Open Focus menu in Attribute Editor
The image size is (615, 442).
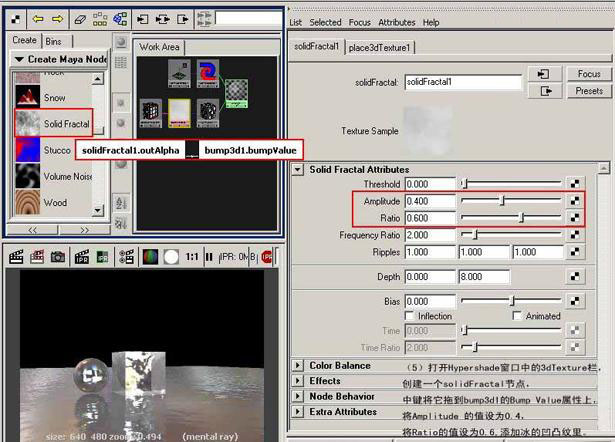[359, 22]
